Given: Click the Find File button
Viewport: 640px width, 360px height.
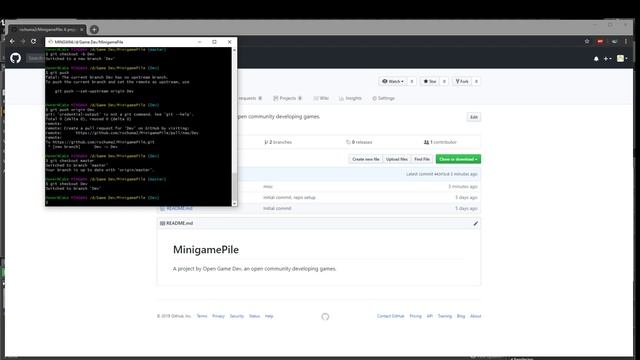Looking at the screenshot, I should pyautogui.click(x=422, y=159).
